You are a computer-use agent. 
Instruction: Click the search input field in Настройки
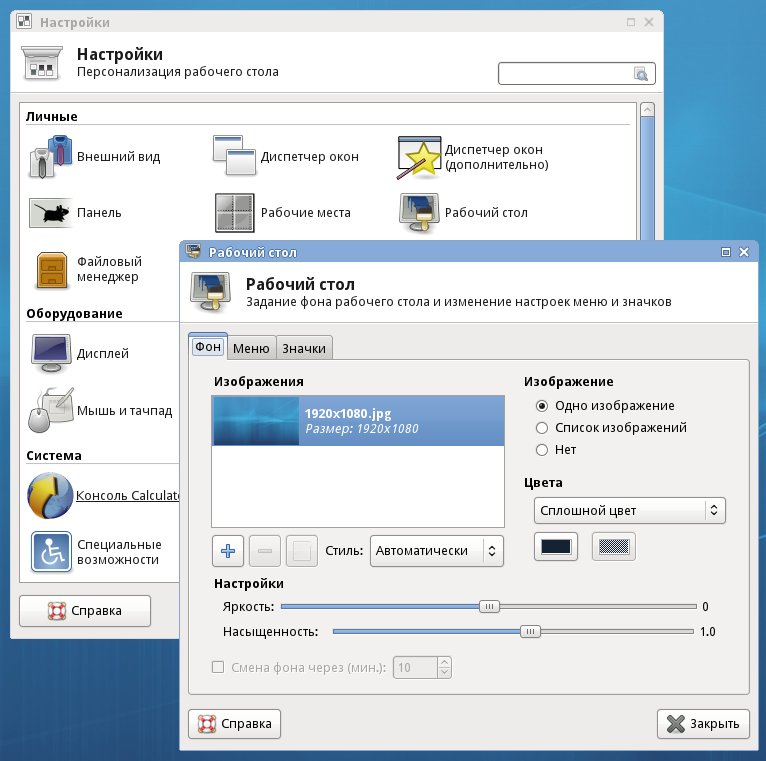click(x=576, y=74)
